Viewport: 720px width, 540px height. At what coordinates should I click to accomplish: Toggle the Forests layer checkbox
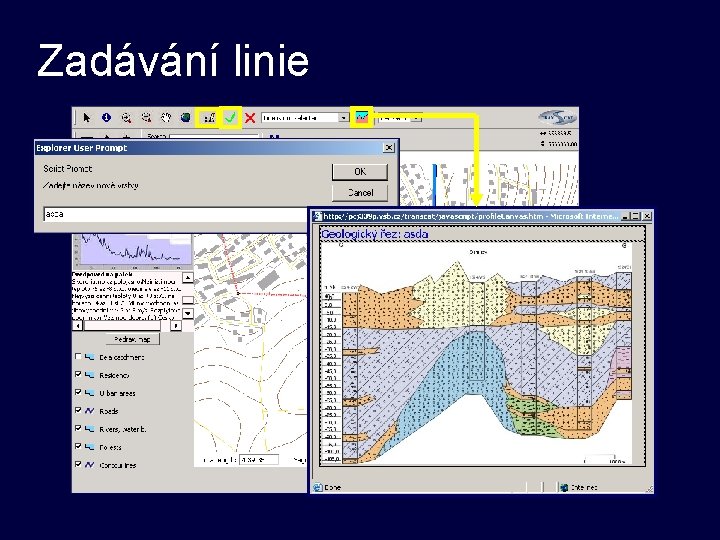point(78,446)
